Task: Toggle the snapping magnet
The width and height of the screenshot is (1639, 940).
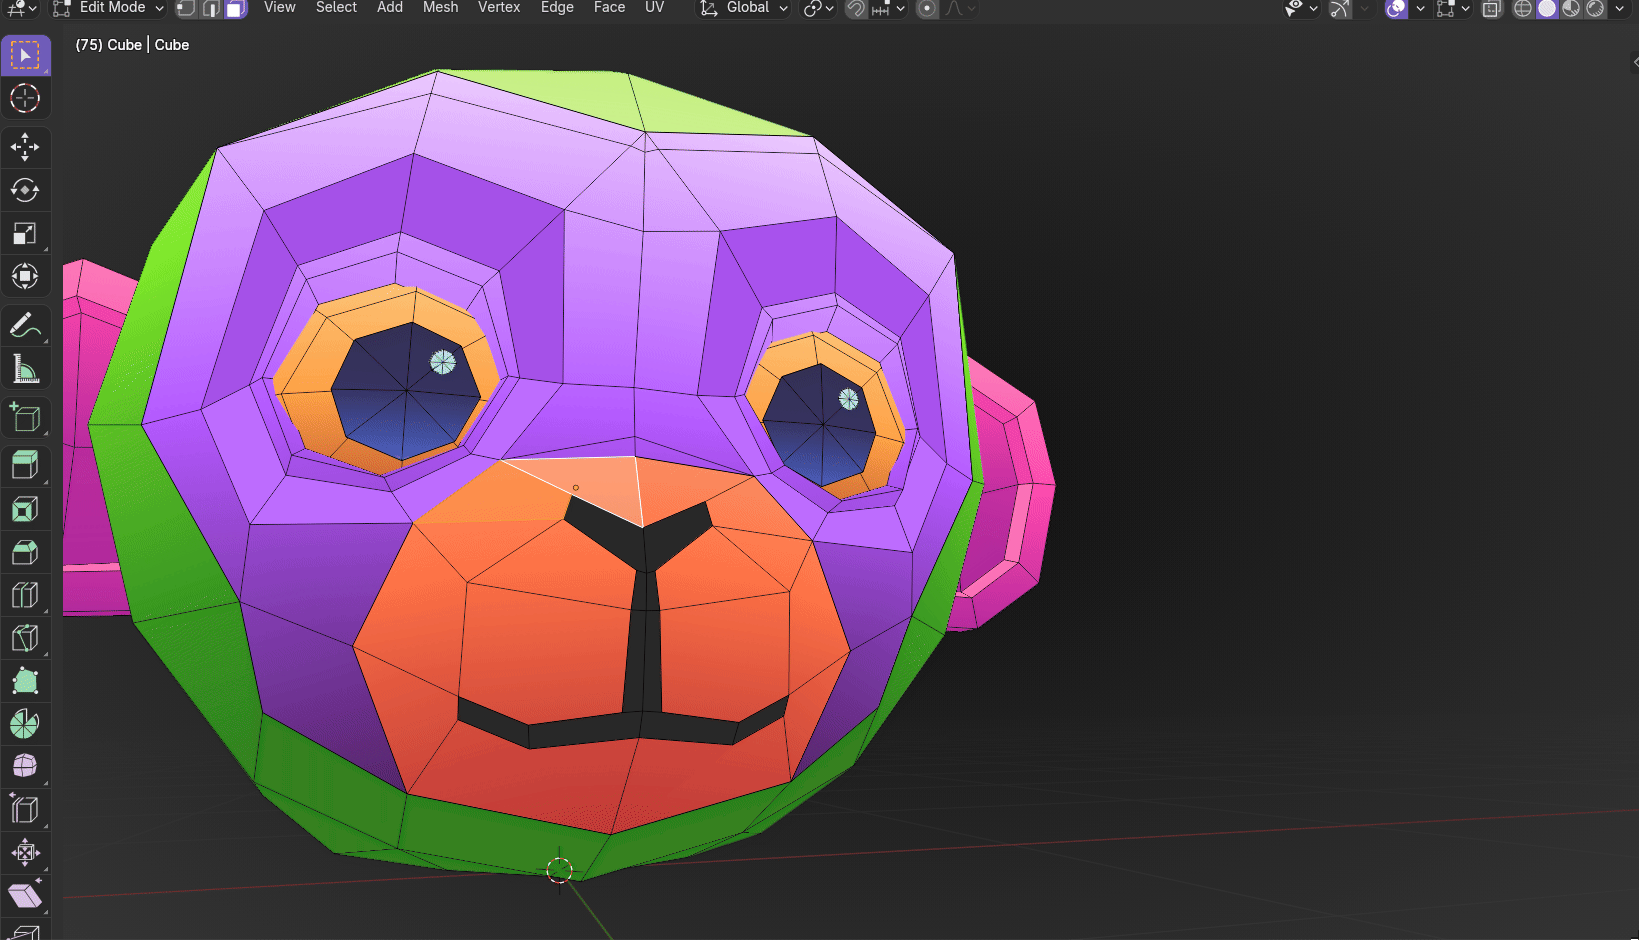Action: pos(856,8)
